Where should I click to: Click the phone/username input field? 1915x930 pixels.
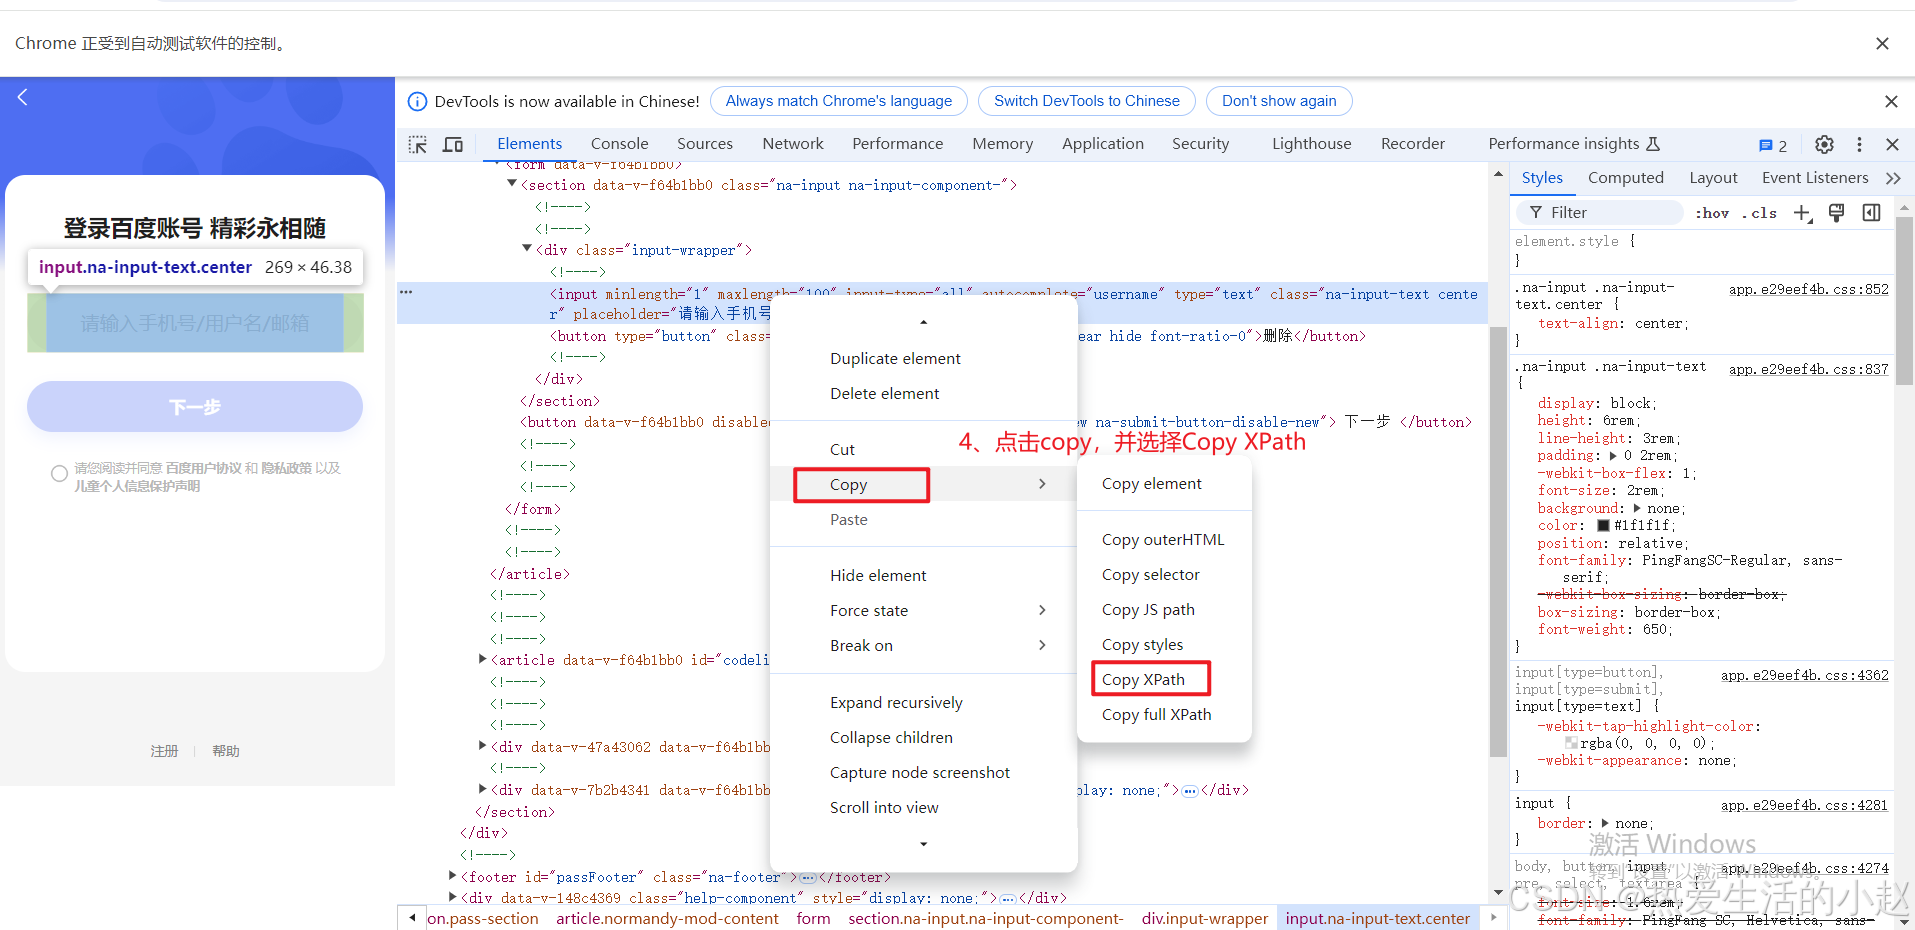pyautogui.click(x=195, y=323)
